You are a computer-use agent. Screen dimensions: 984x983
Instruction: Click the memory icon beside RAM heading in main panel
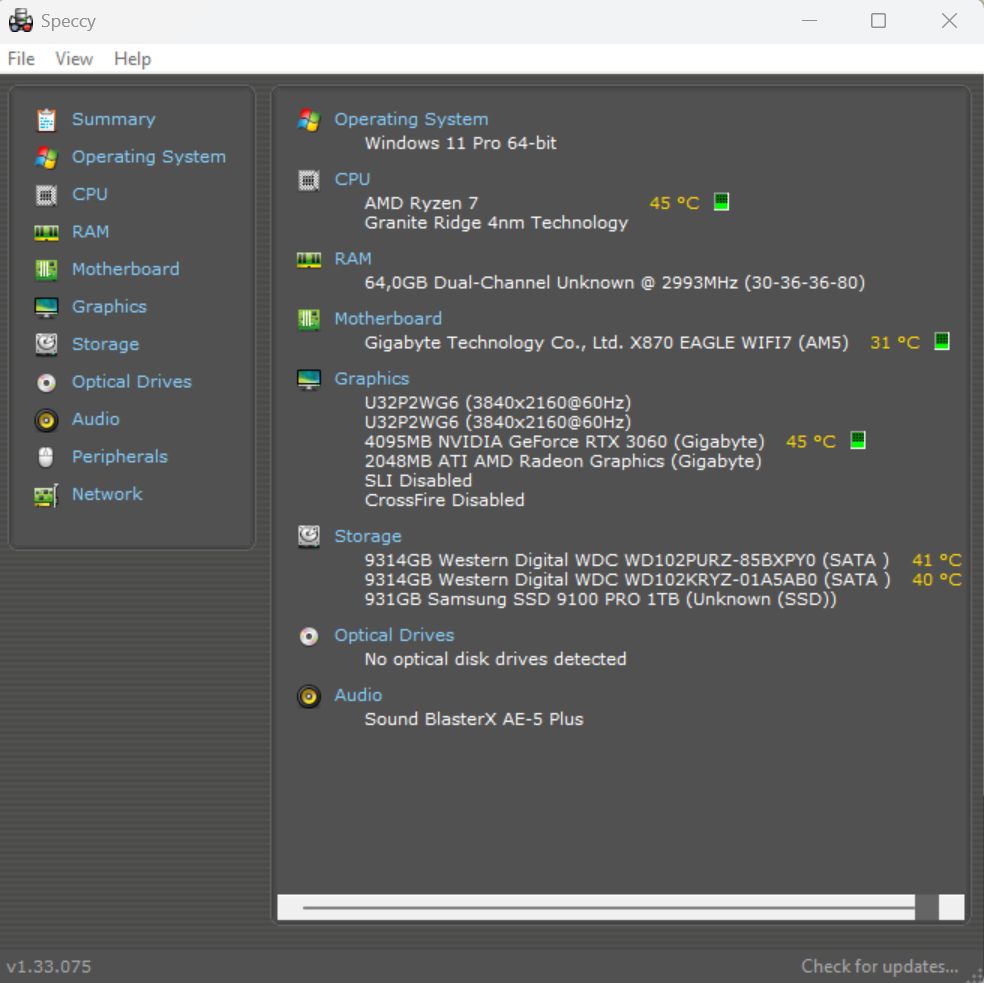pyautogui.click(x=309, y=259)
